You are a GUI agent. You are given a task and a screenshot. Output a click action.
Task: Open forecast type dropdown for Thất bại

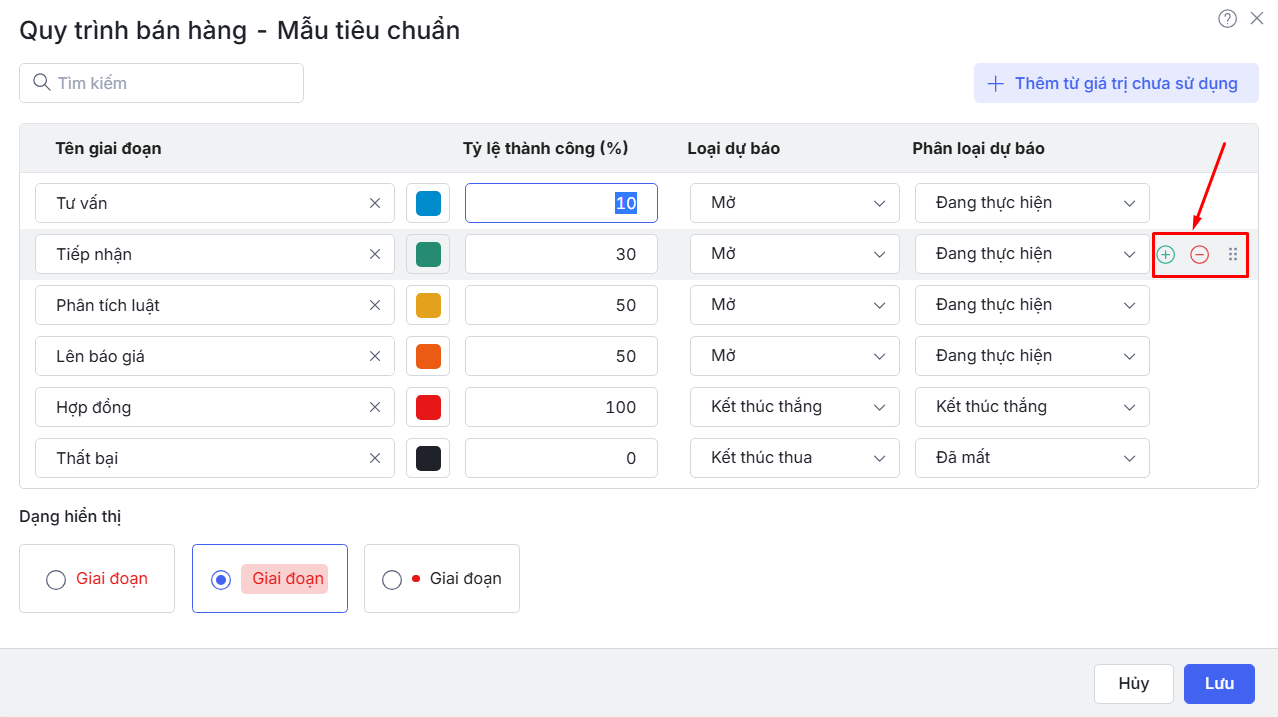click(794, 458)
